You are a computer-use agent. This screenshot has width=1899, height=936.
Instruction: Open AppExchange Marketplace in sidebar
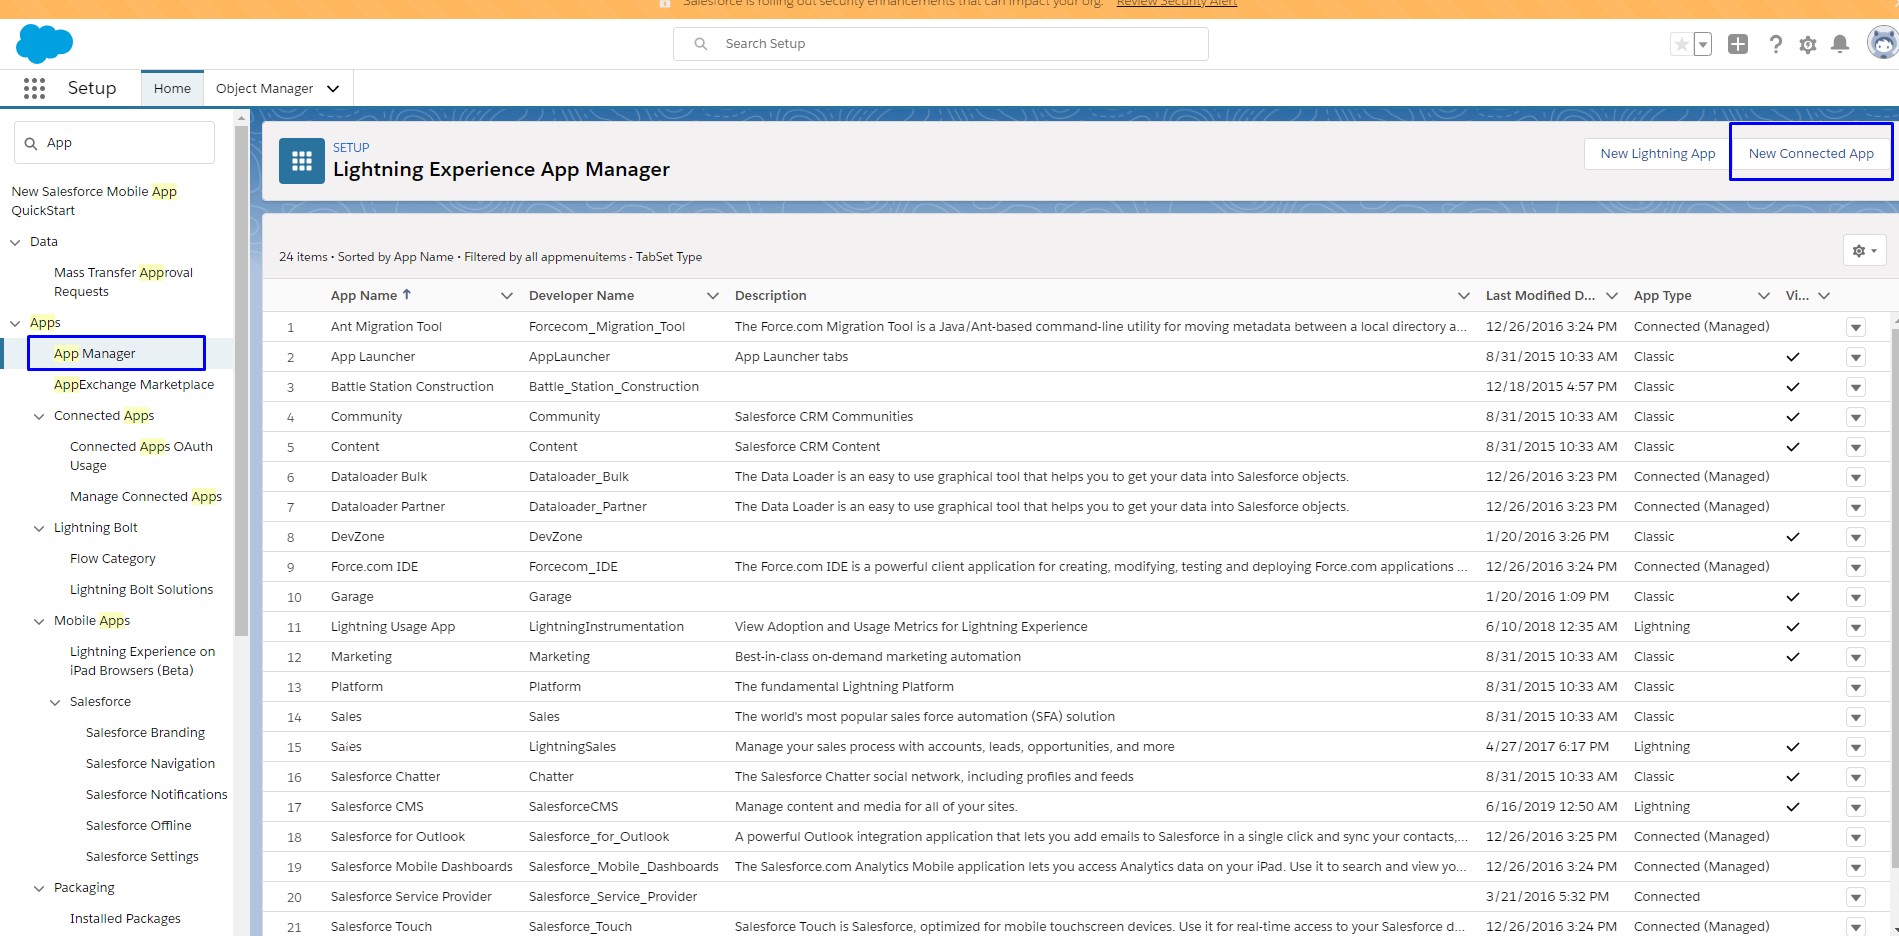(134, 385)
